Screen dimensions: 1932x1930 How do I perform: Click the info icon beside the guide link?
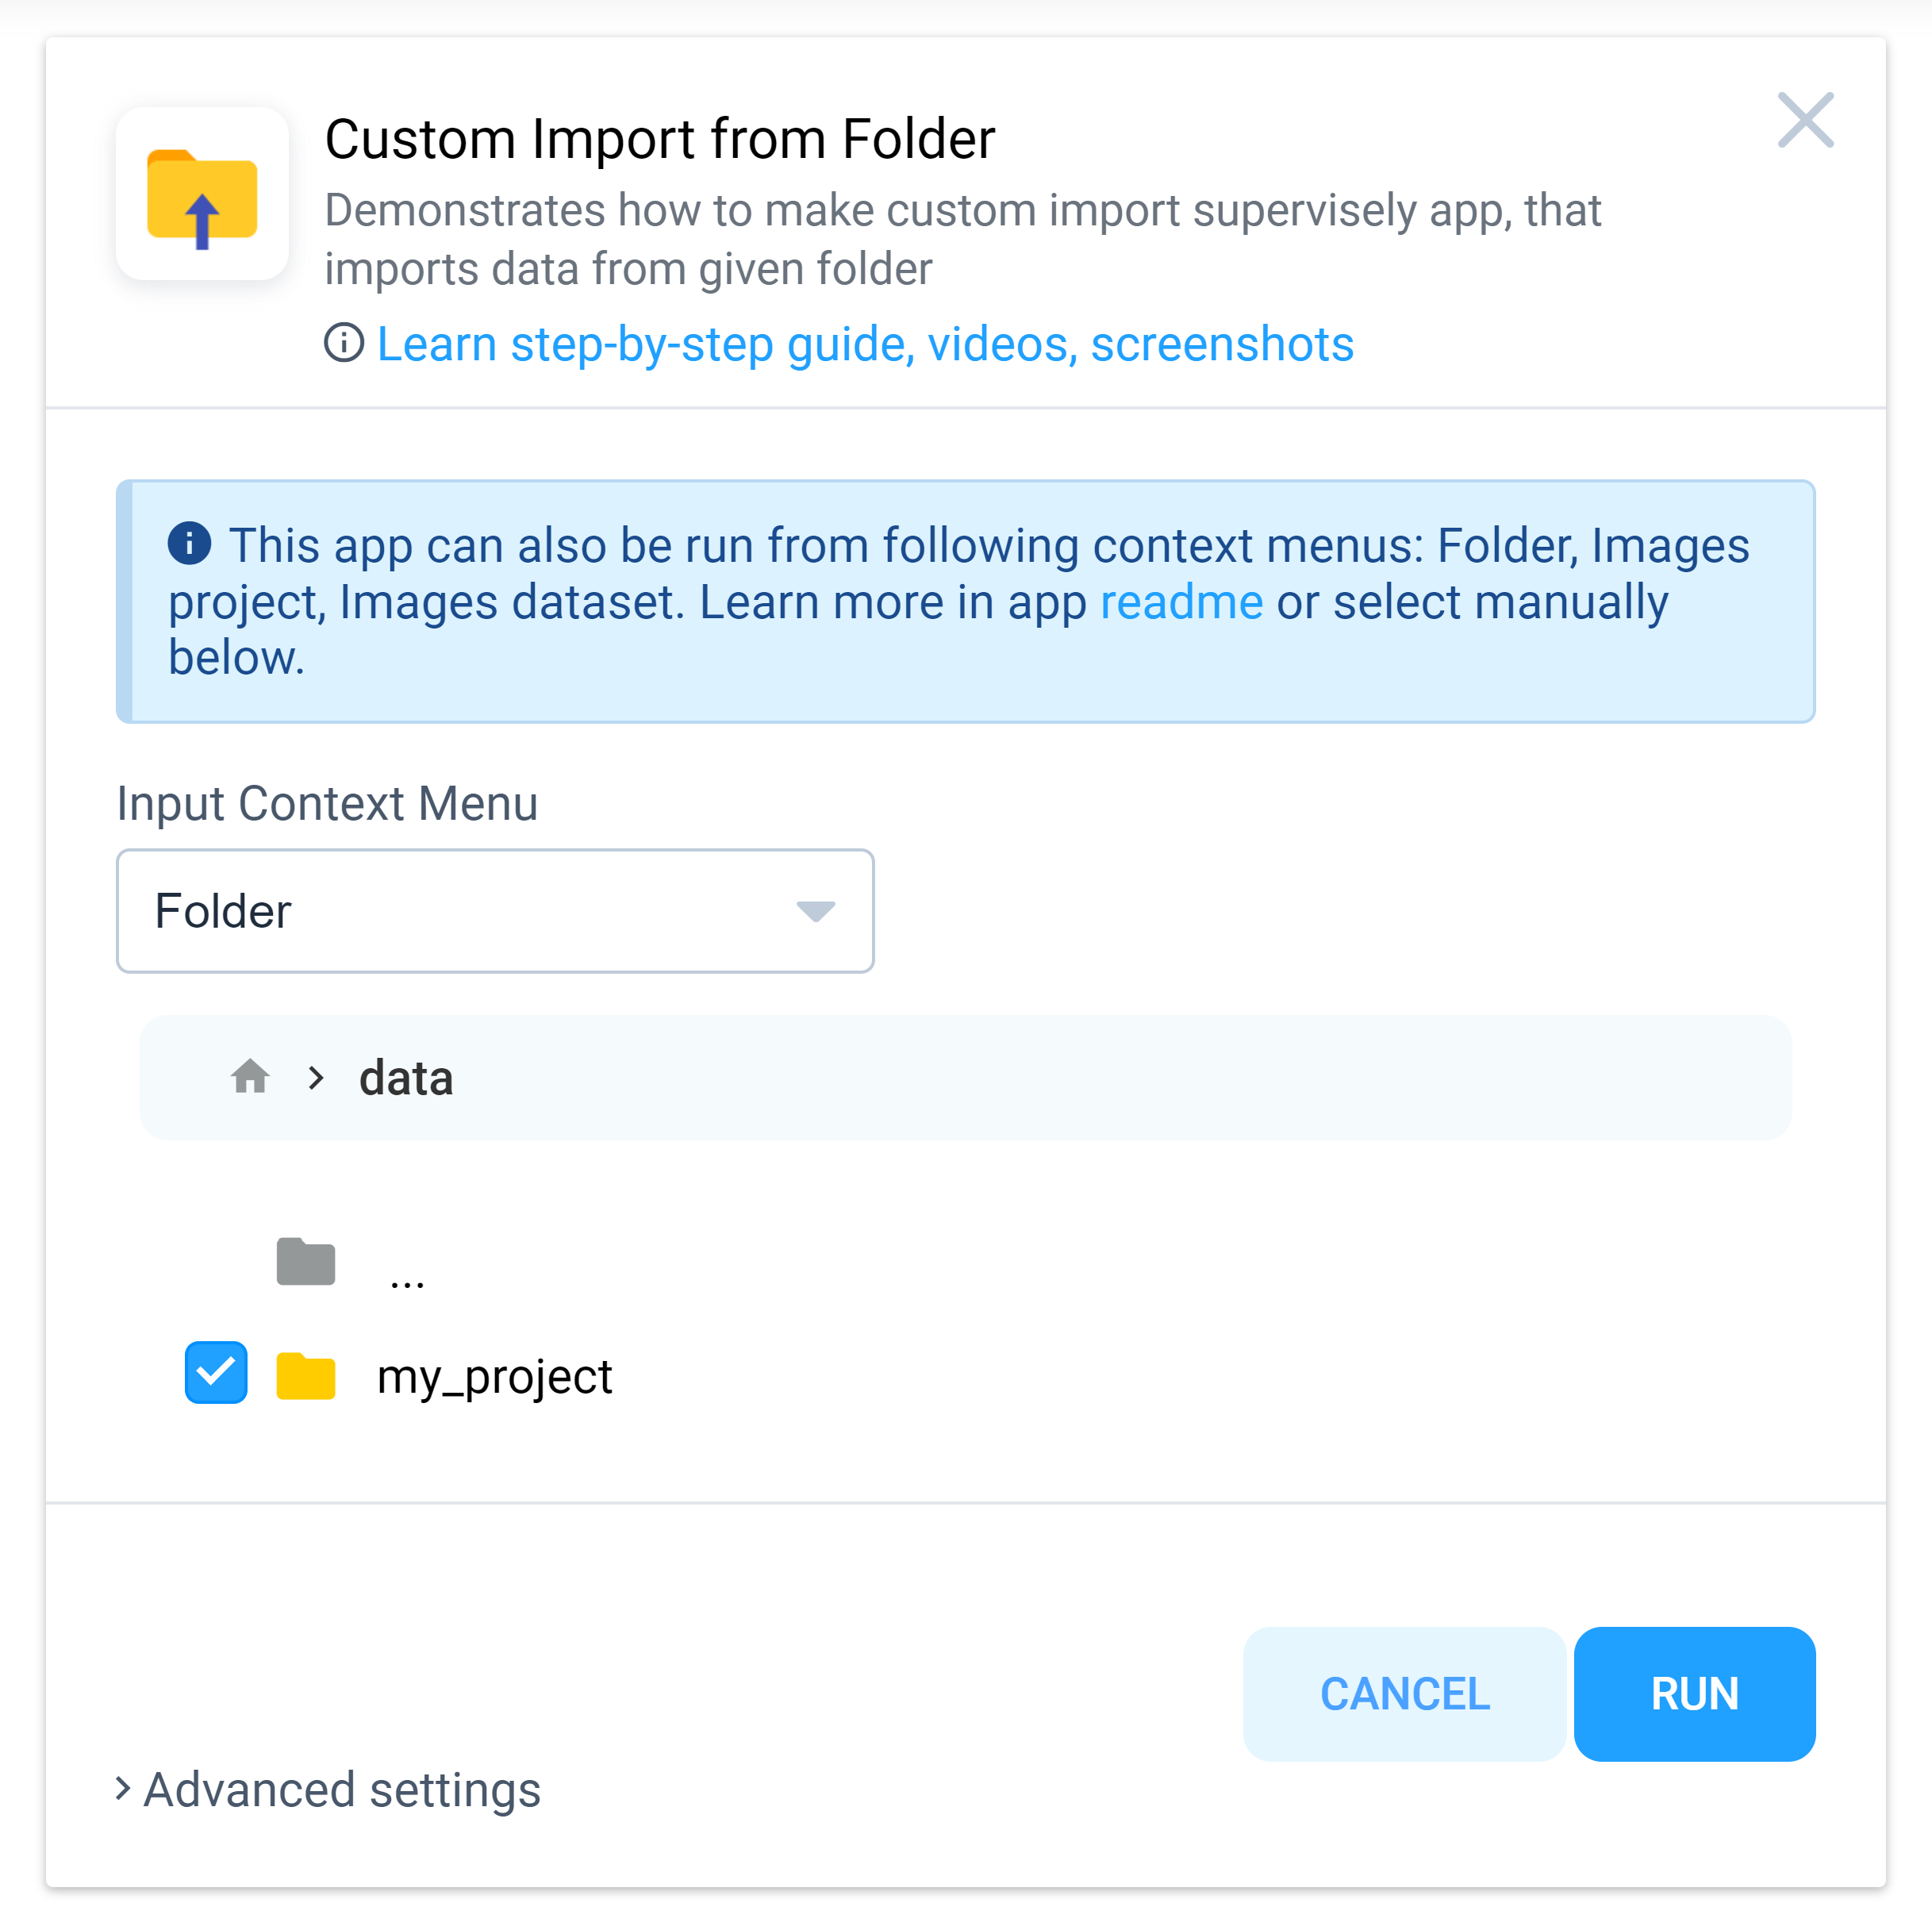[344, 343]
